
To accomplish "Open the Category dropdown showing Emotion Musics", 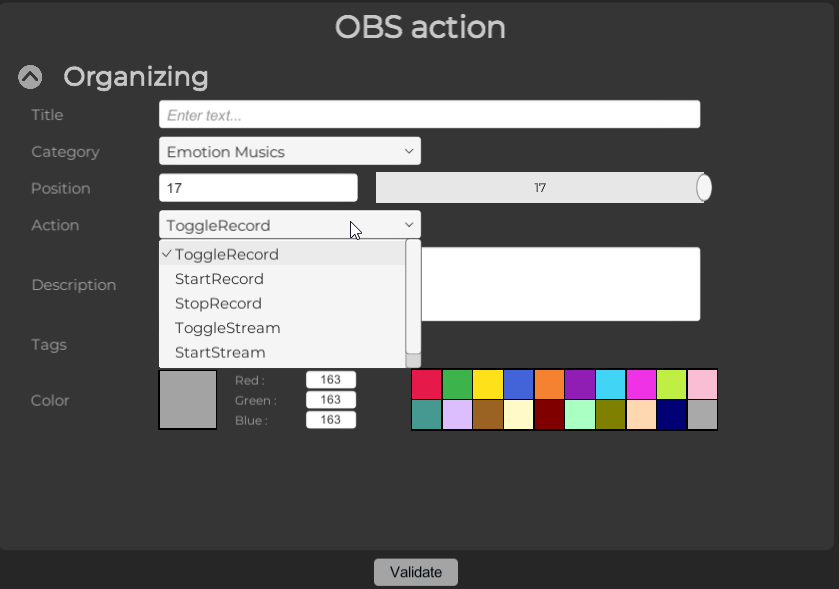I will pyautogui.click(x=289, y=151).
